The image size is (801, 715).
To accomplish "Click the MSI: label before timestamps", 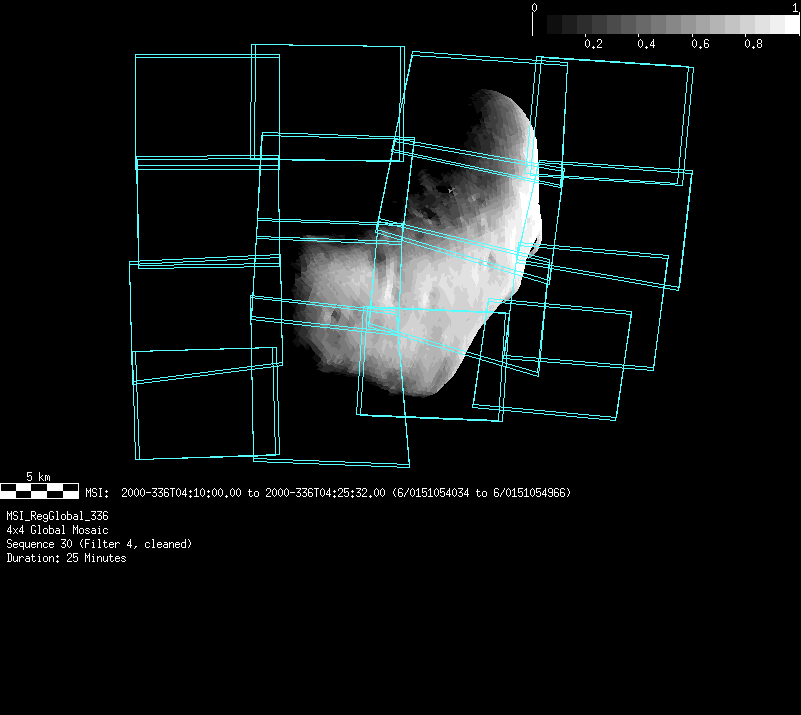I will (x=97, y=493).
